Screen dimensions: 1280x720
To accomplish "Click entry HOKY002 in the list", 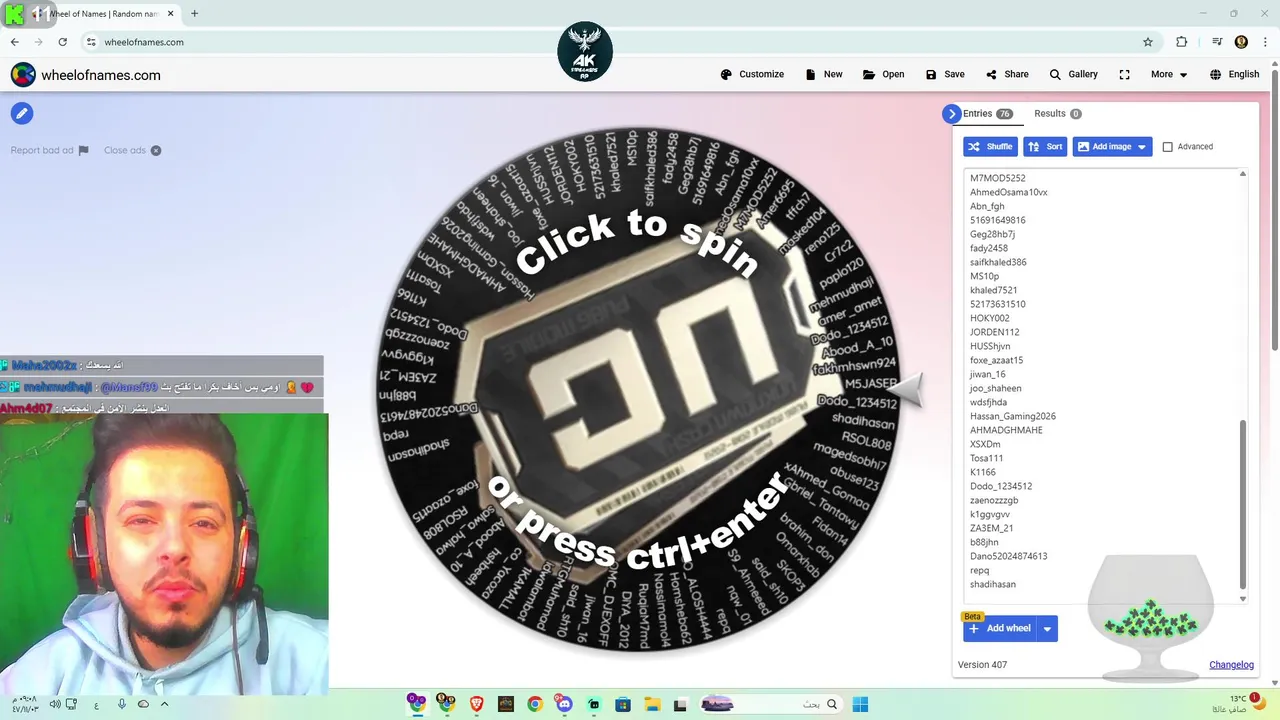I will [989, 318].
